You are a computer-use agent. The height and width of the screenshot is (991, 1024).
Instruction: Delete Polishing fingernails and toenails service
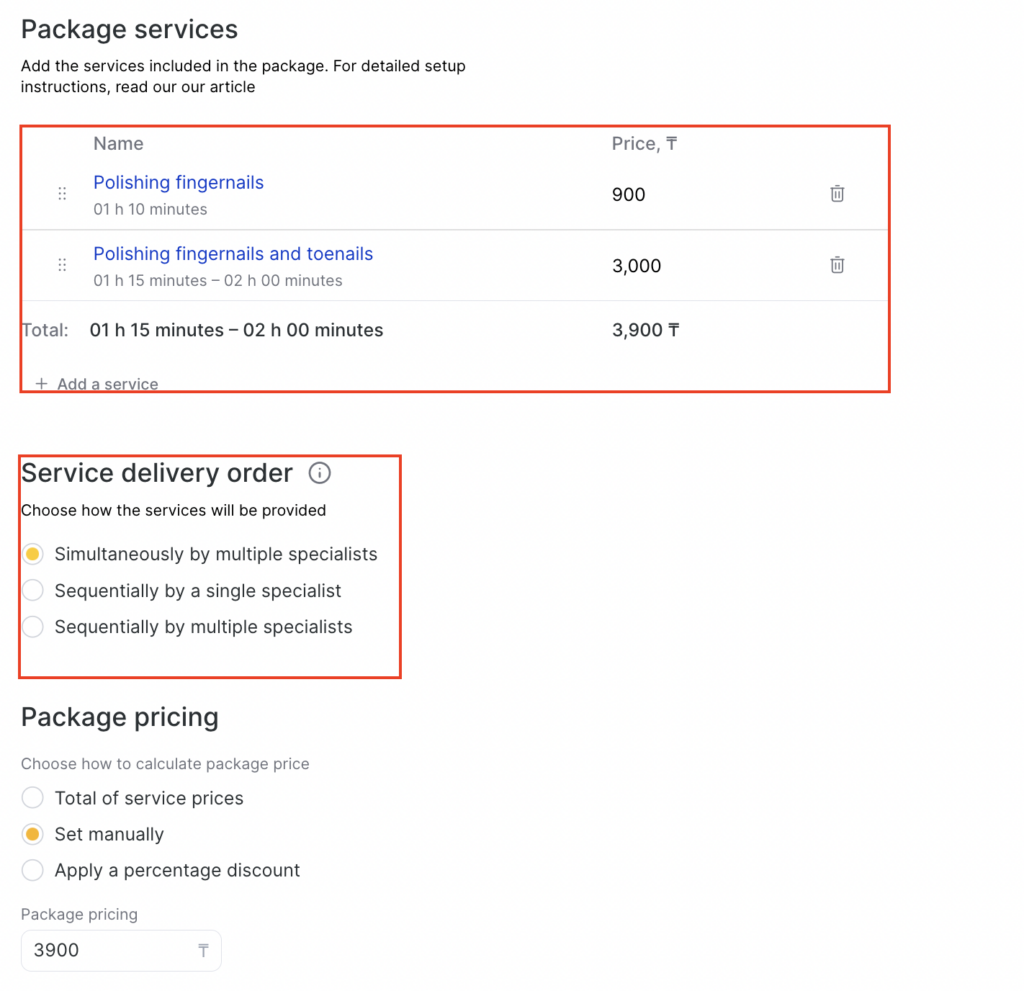(x=837, y=265)
